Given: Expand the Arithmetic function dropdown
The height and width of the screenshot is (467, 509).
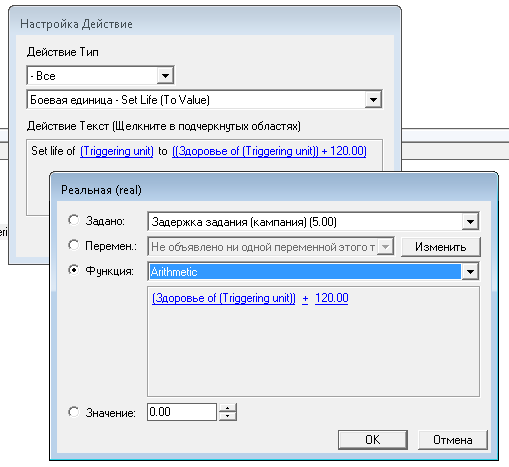Looking at the screenshot, I should pyautogui.click(x=470, y=272).
